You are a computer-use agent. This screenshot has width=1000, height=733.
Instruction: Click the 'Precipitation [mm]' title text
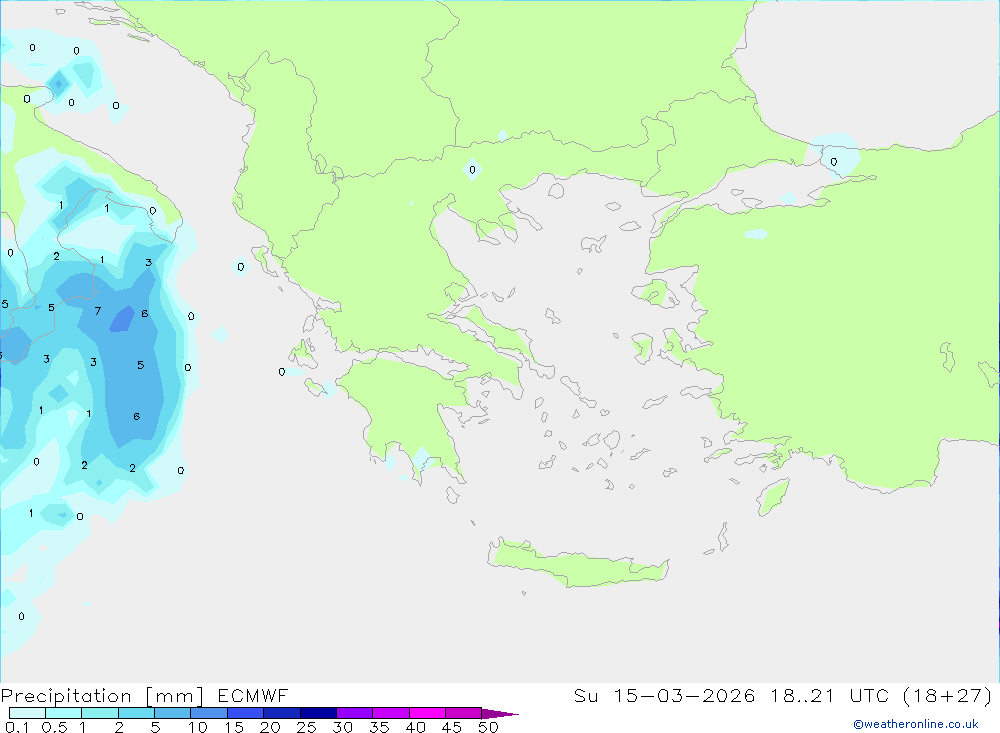tap(102, 695)
